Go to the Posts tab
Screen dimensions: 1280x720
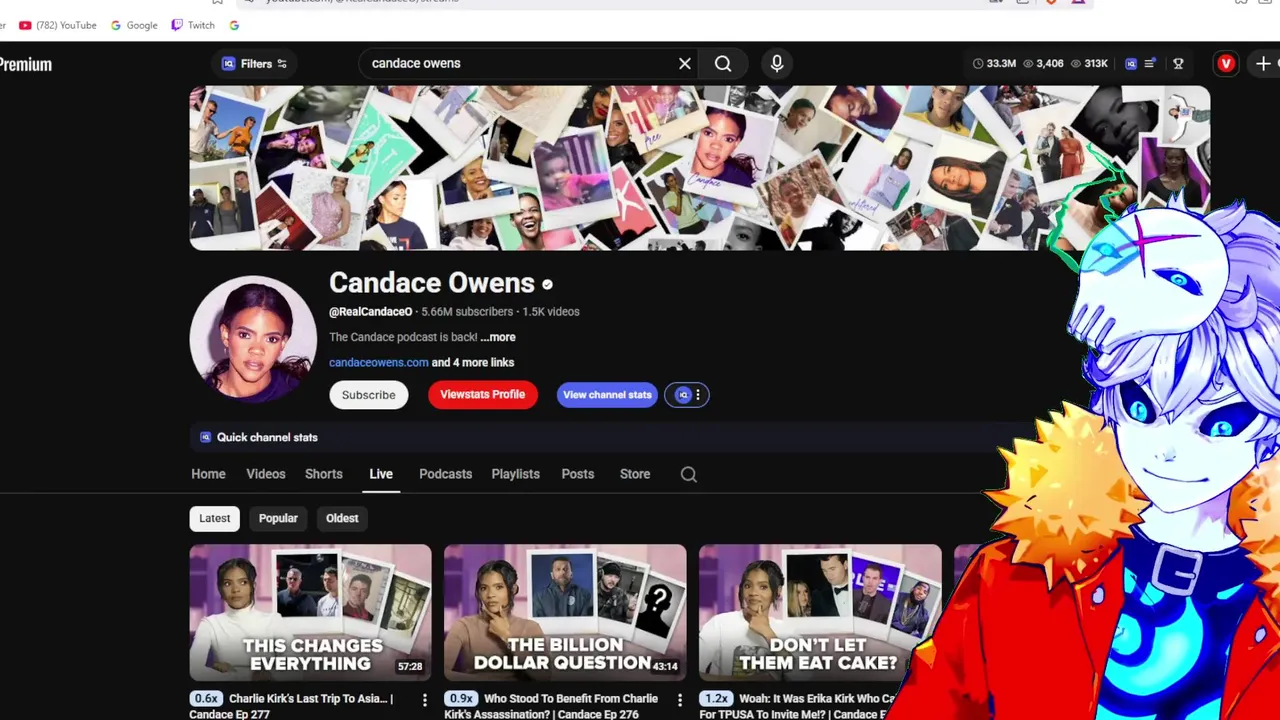coord(578,474)
